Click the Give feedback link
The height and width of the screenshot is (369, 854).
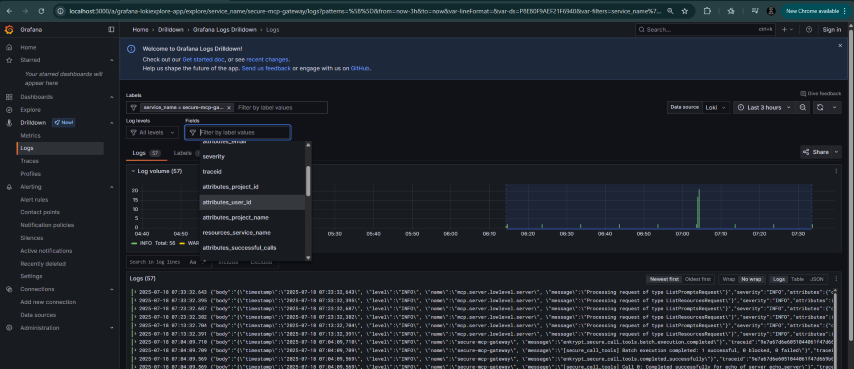pyautogui.click(x=820, y=94)
